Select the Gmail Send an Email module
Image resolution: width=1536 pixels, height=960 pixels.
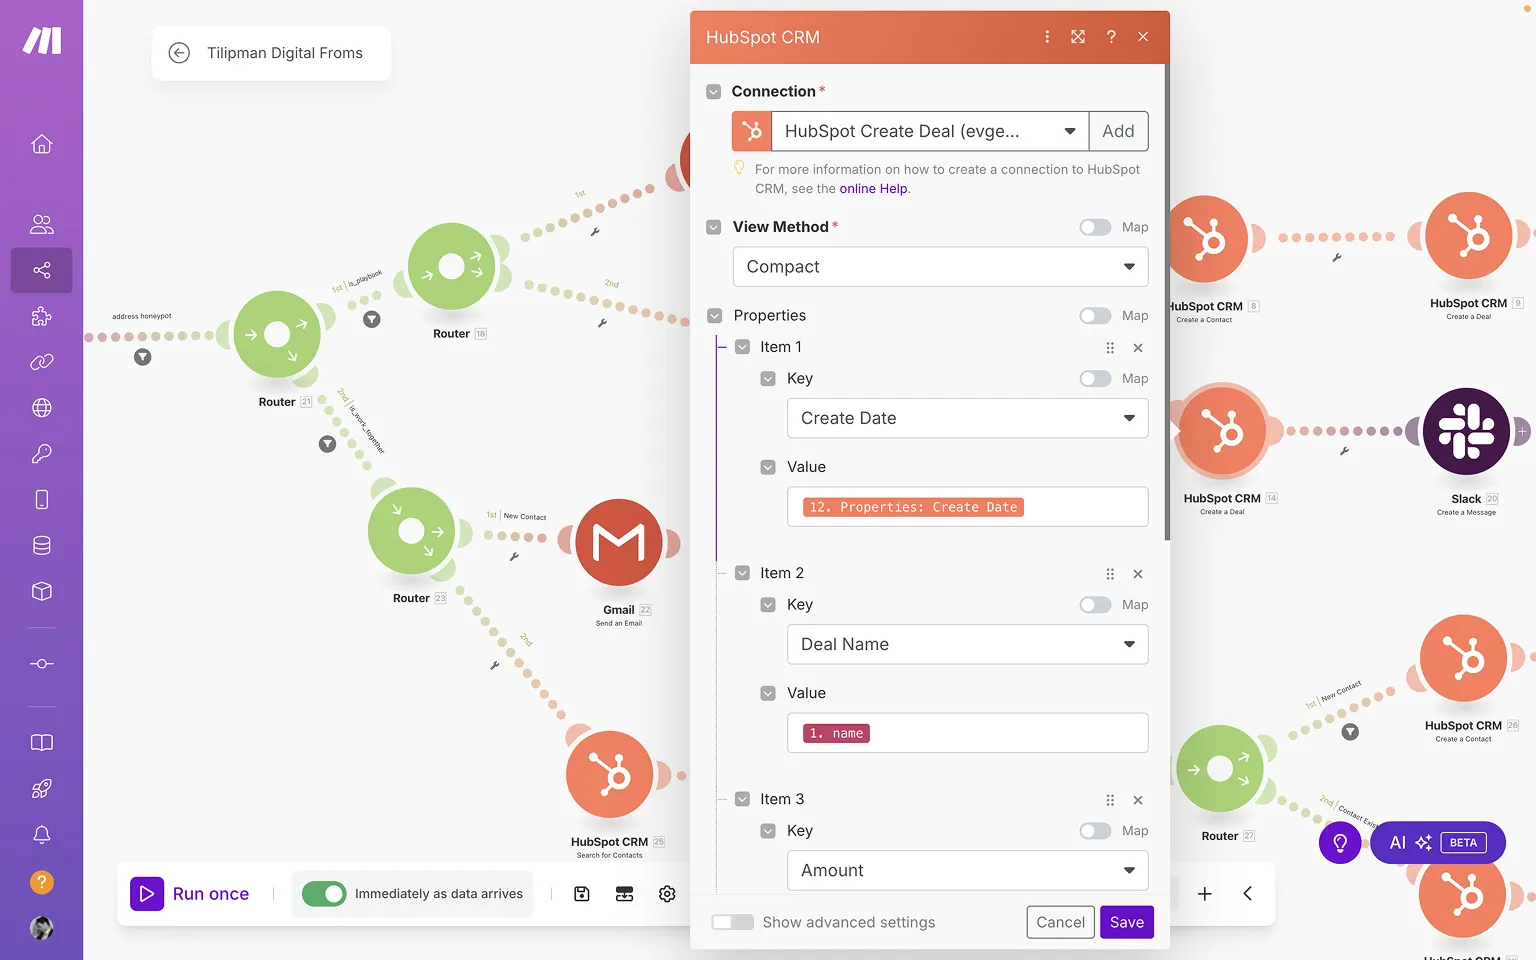(x=619, y=543)
